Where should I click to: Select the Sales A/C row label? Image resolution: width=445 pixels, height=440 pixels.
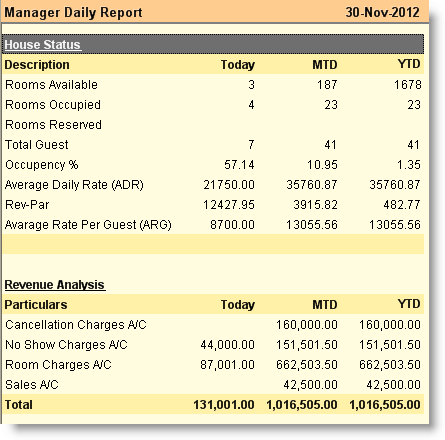pos(32,385)
